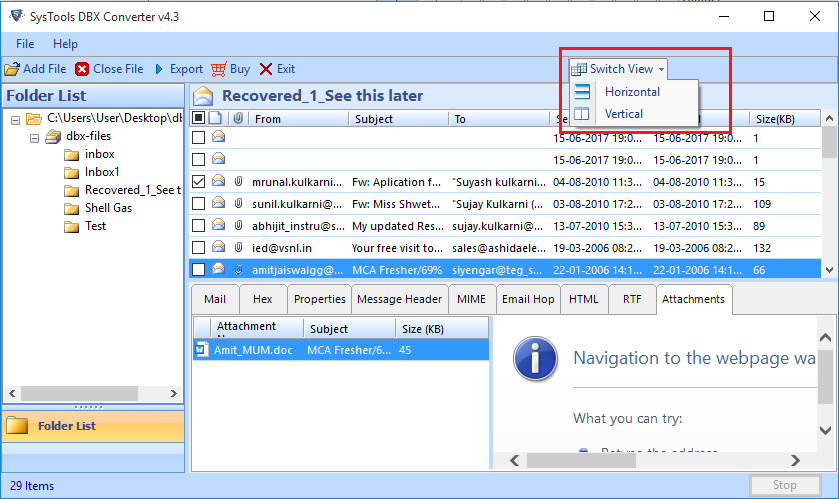
Task: Click the Exit red X icon
Action: tap(266, 69)
